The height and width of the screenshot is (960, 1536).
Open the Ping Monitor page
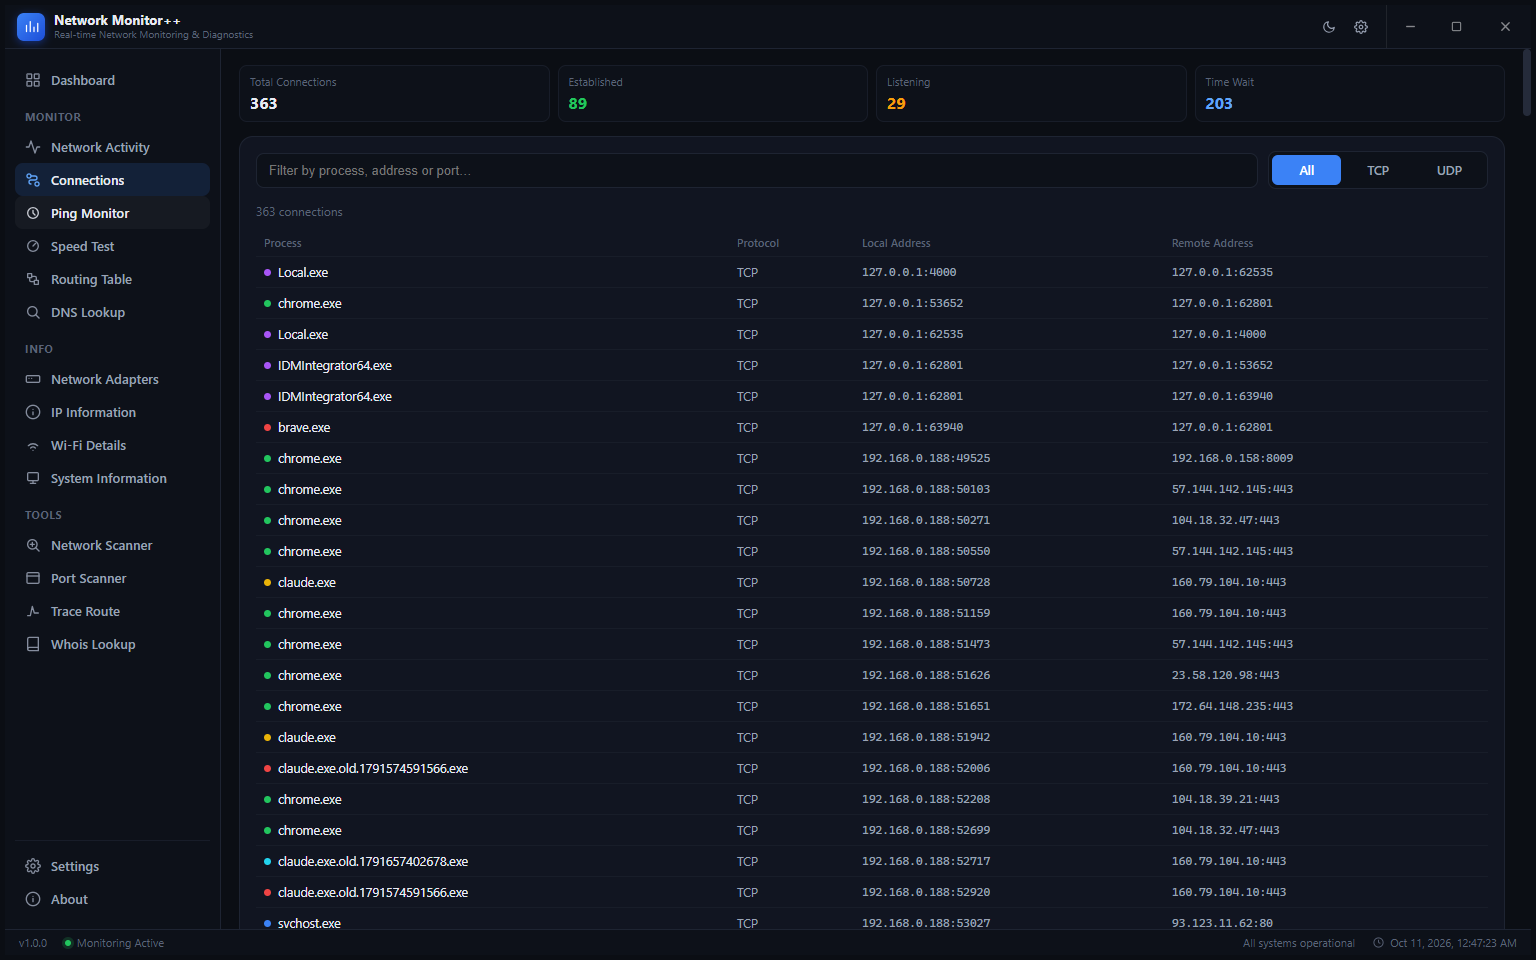point(112,213)
